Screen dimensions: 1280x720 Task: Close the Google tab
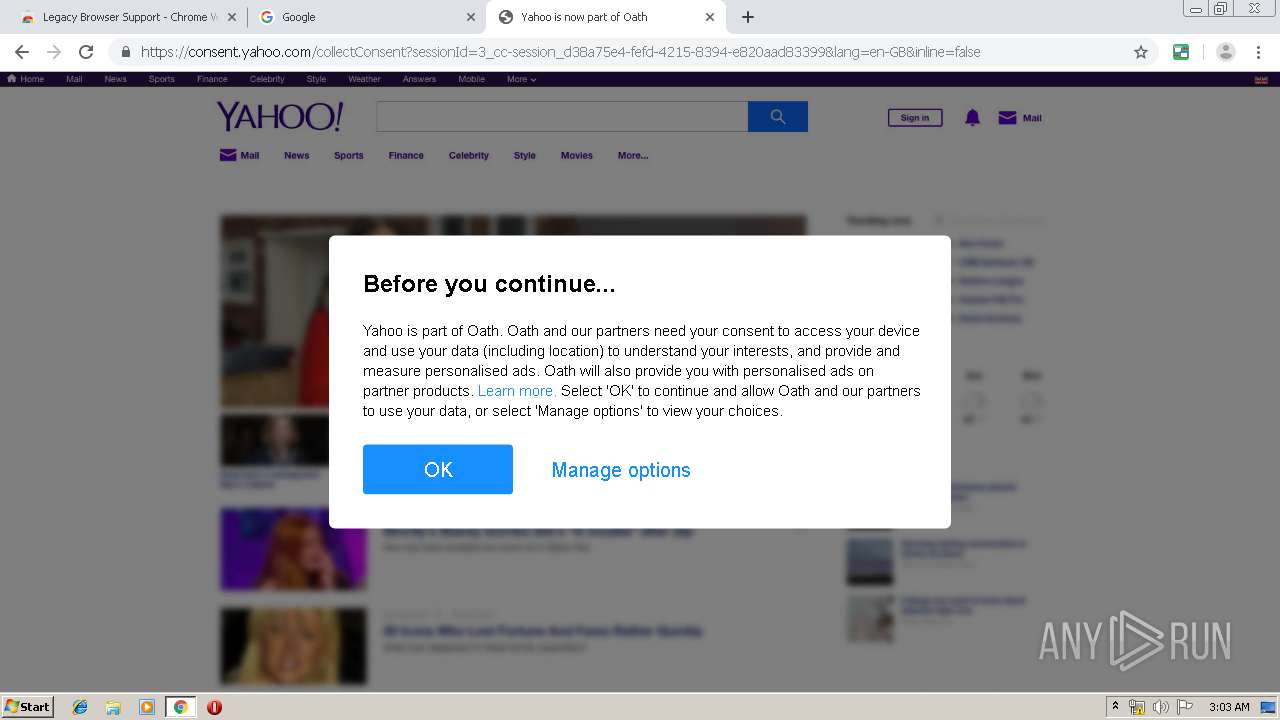[x=471, y=17]
